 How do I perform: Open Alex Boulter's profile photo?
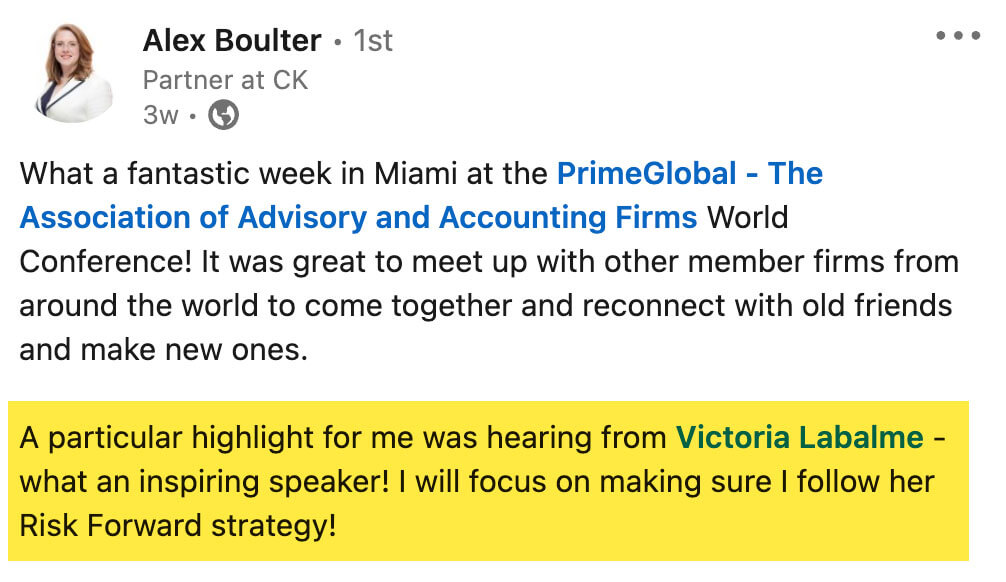74,74
